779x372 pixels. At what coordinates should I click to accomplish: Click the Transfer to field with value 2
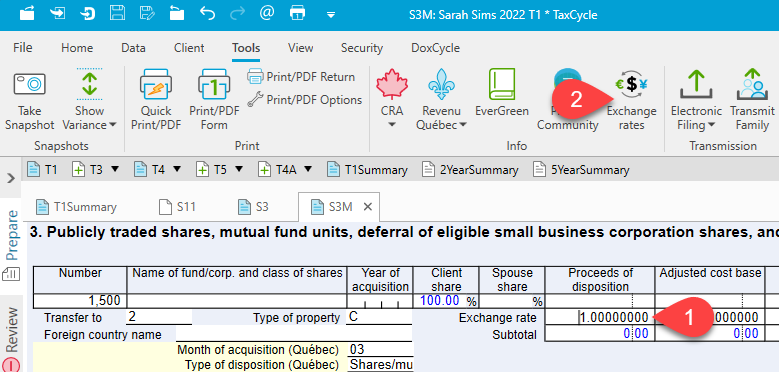[159, 317]
